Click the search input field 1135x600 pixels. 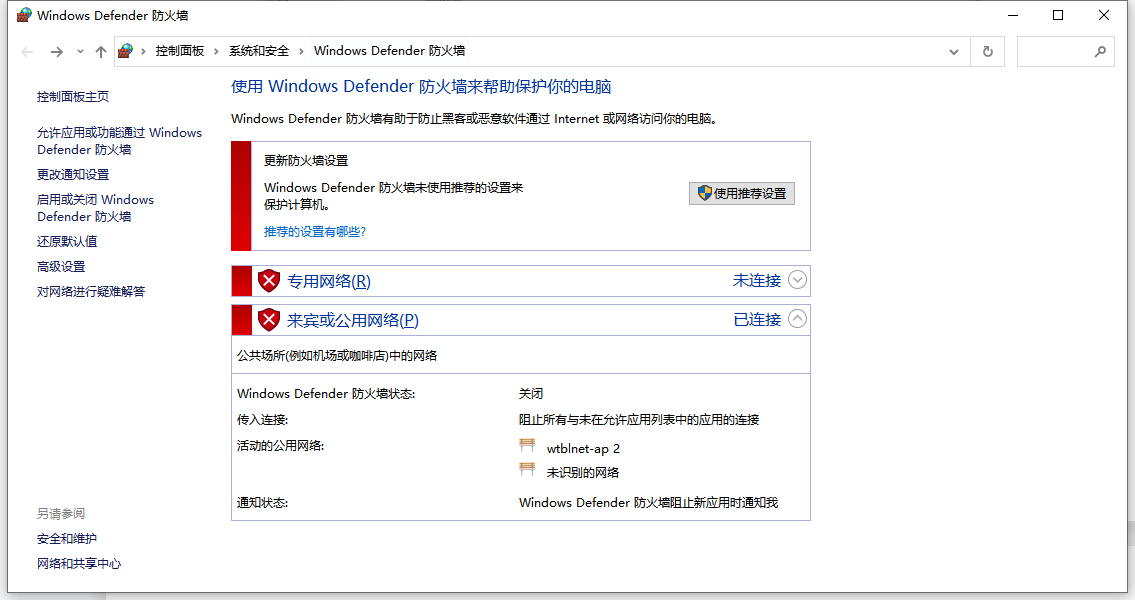click(1055, 51)
